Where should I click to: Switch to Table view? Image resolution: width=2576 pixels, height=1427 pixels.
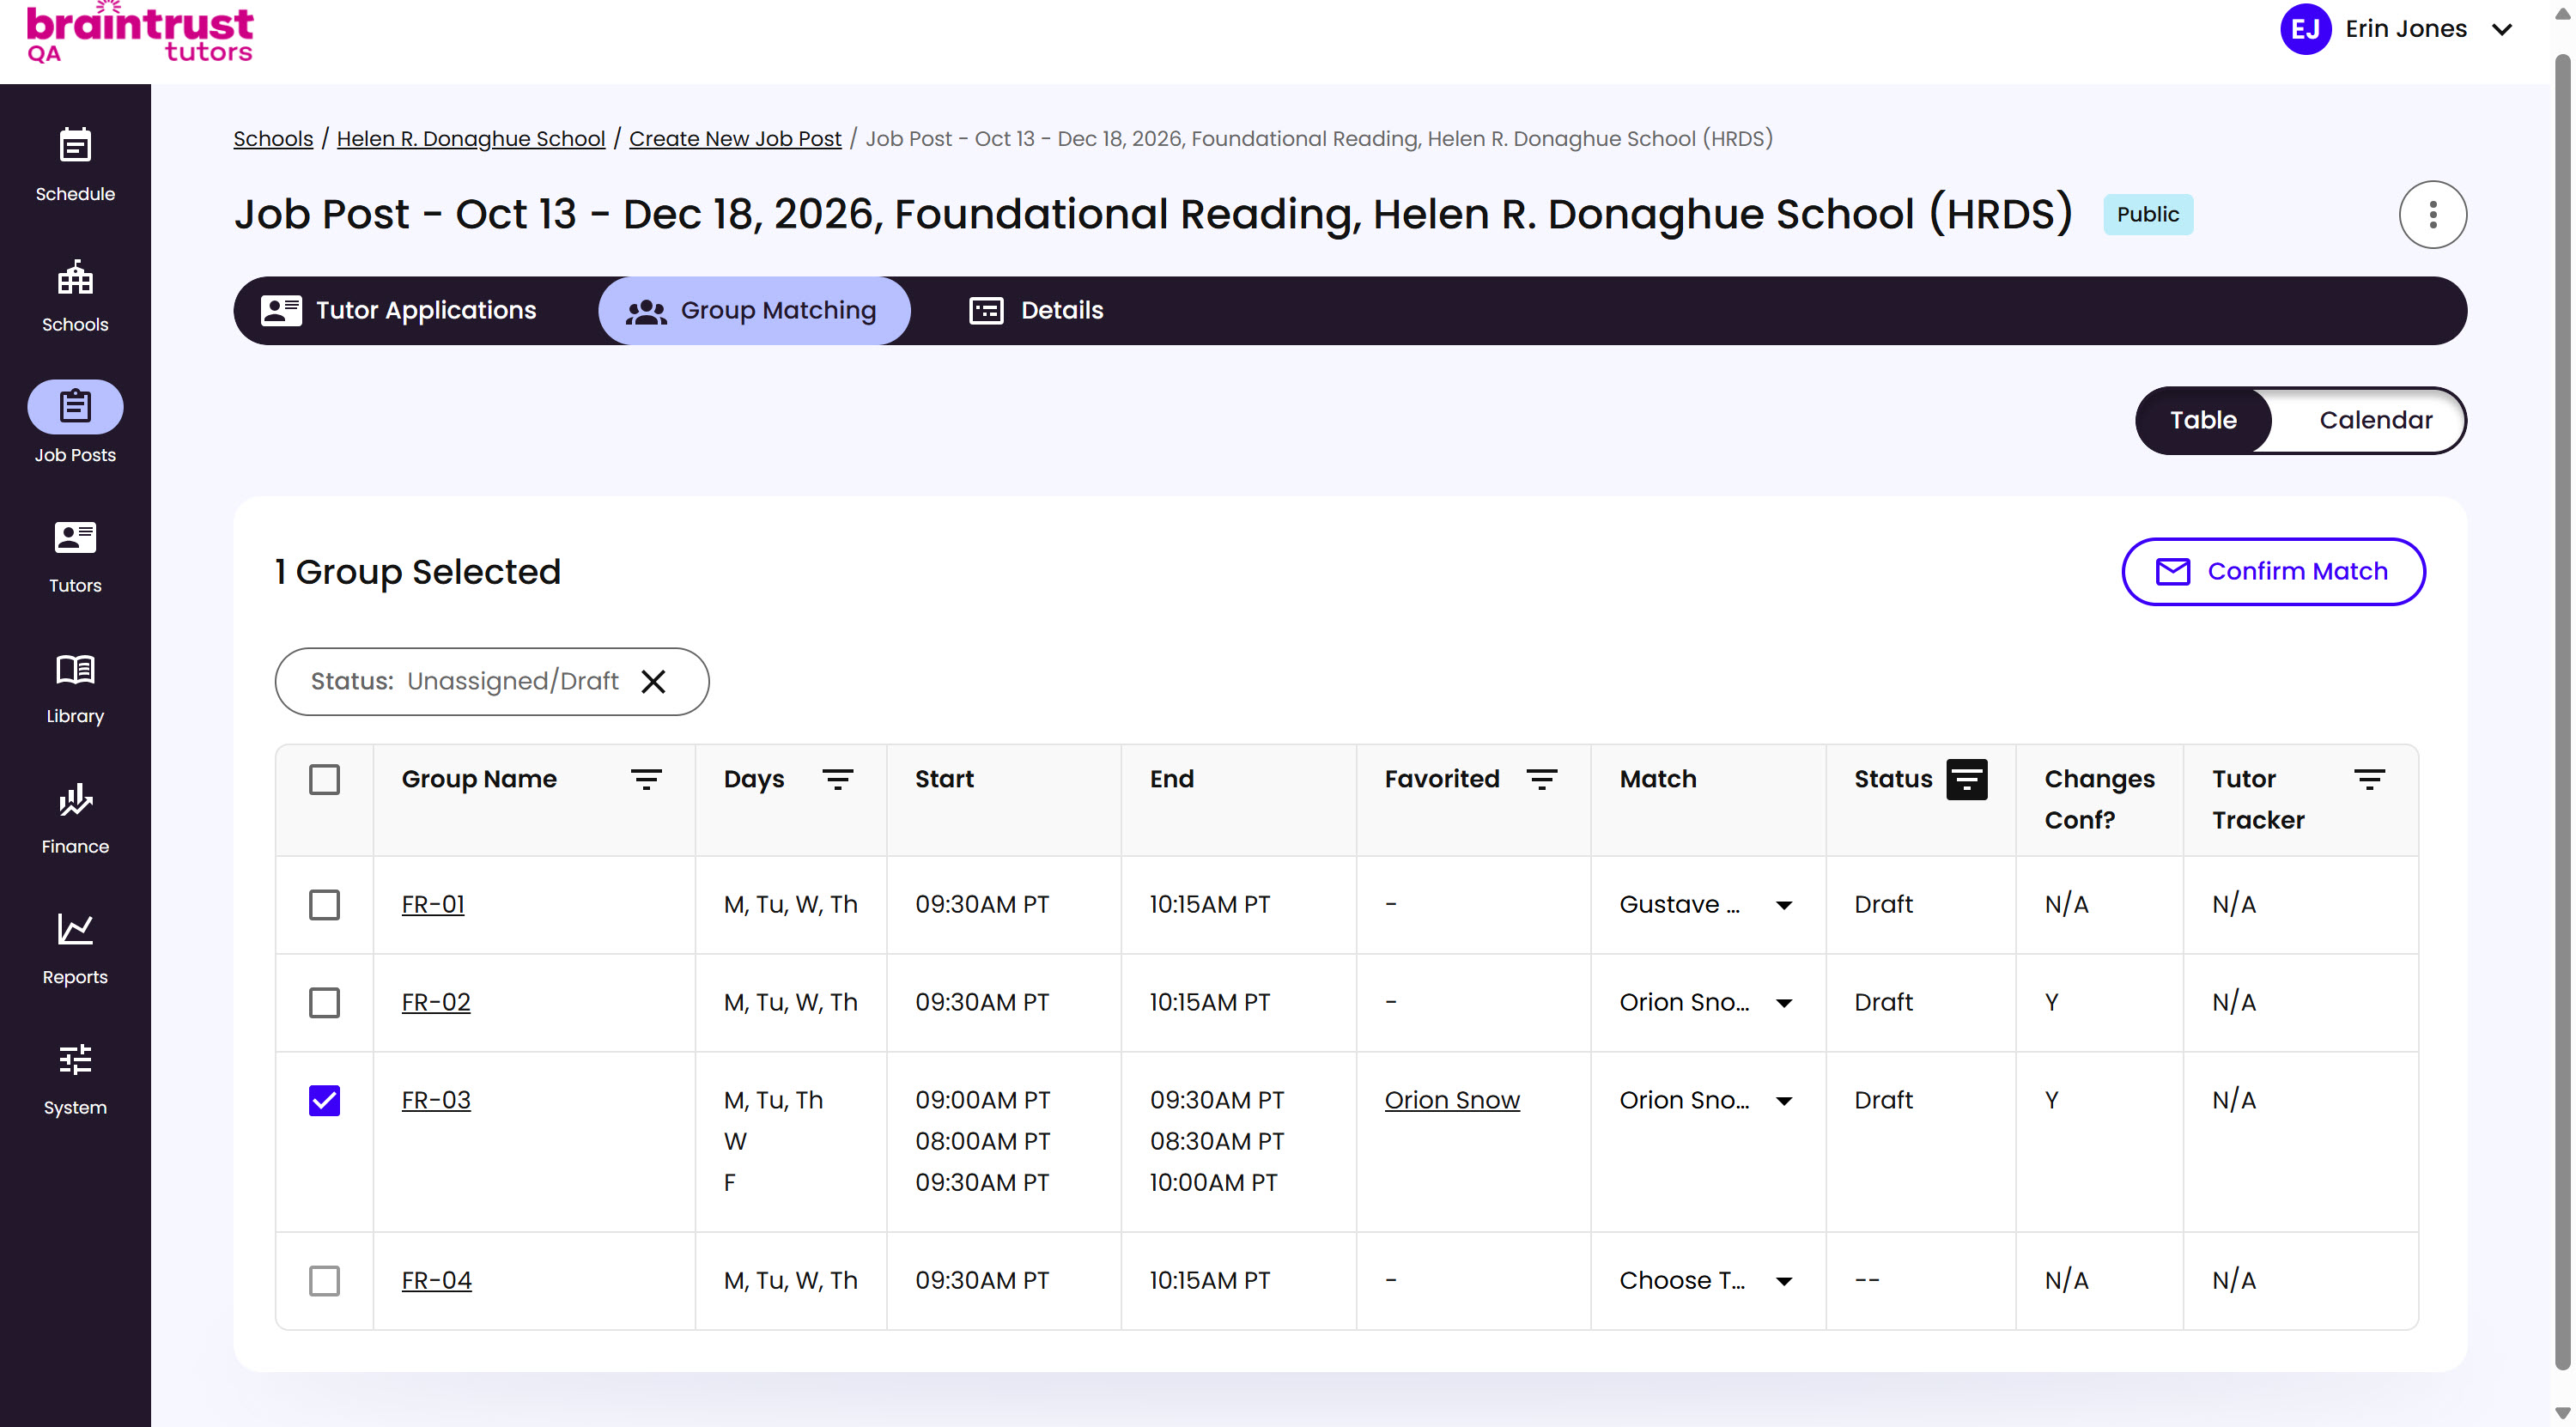[2203, 420]
